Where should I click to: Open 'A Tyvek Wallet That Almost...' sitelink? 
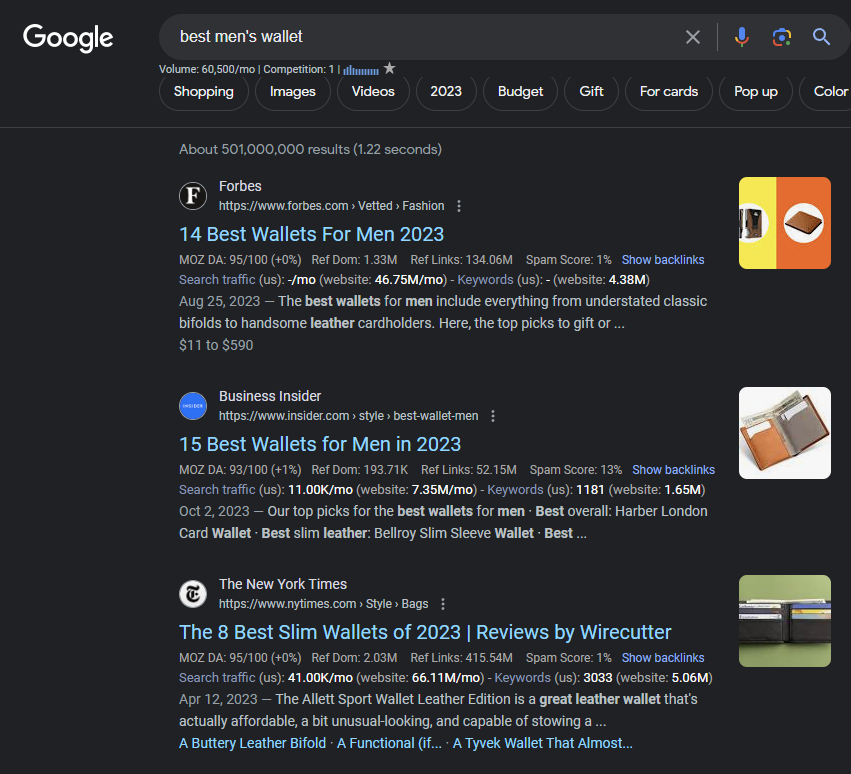(x=543, y=743)
